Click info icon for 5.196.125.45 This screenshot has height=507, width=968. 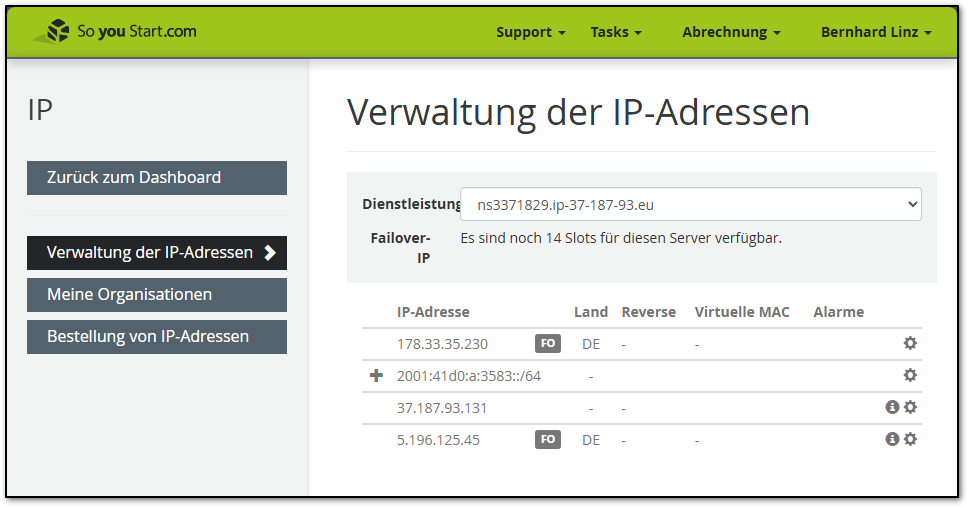892,439
